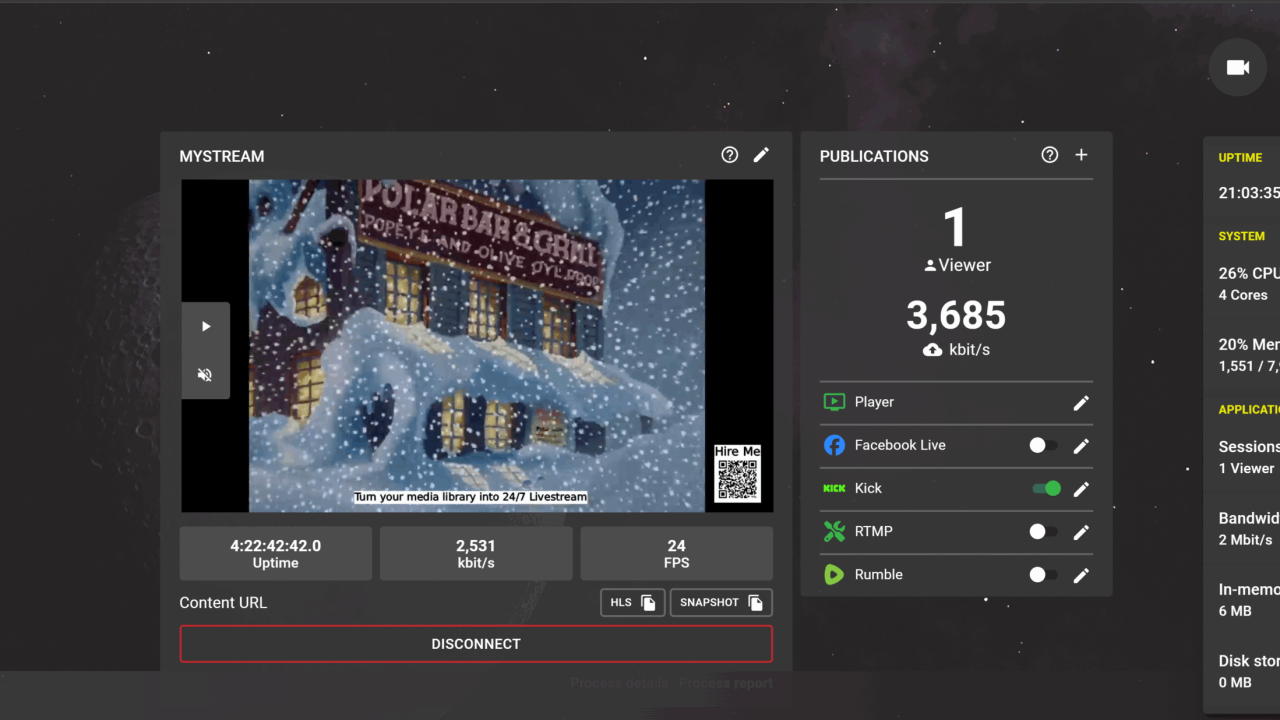Viewport: 1280px width, 720px height.
Task: Click the cloud upload icon above kbit/s
Action: pyautogui.click(x=932, y=350)
